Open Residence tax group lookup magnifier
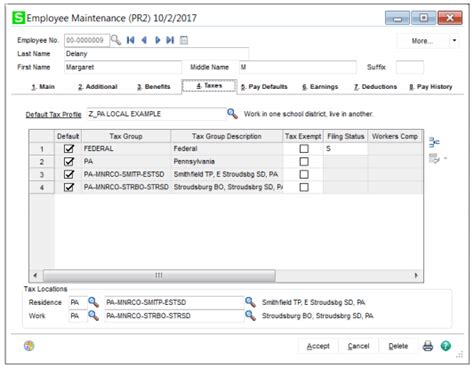The width and height of the screenshot is (474, 368). click(250, 302)
